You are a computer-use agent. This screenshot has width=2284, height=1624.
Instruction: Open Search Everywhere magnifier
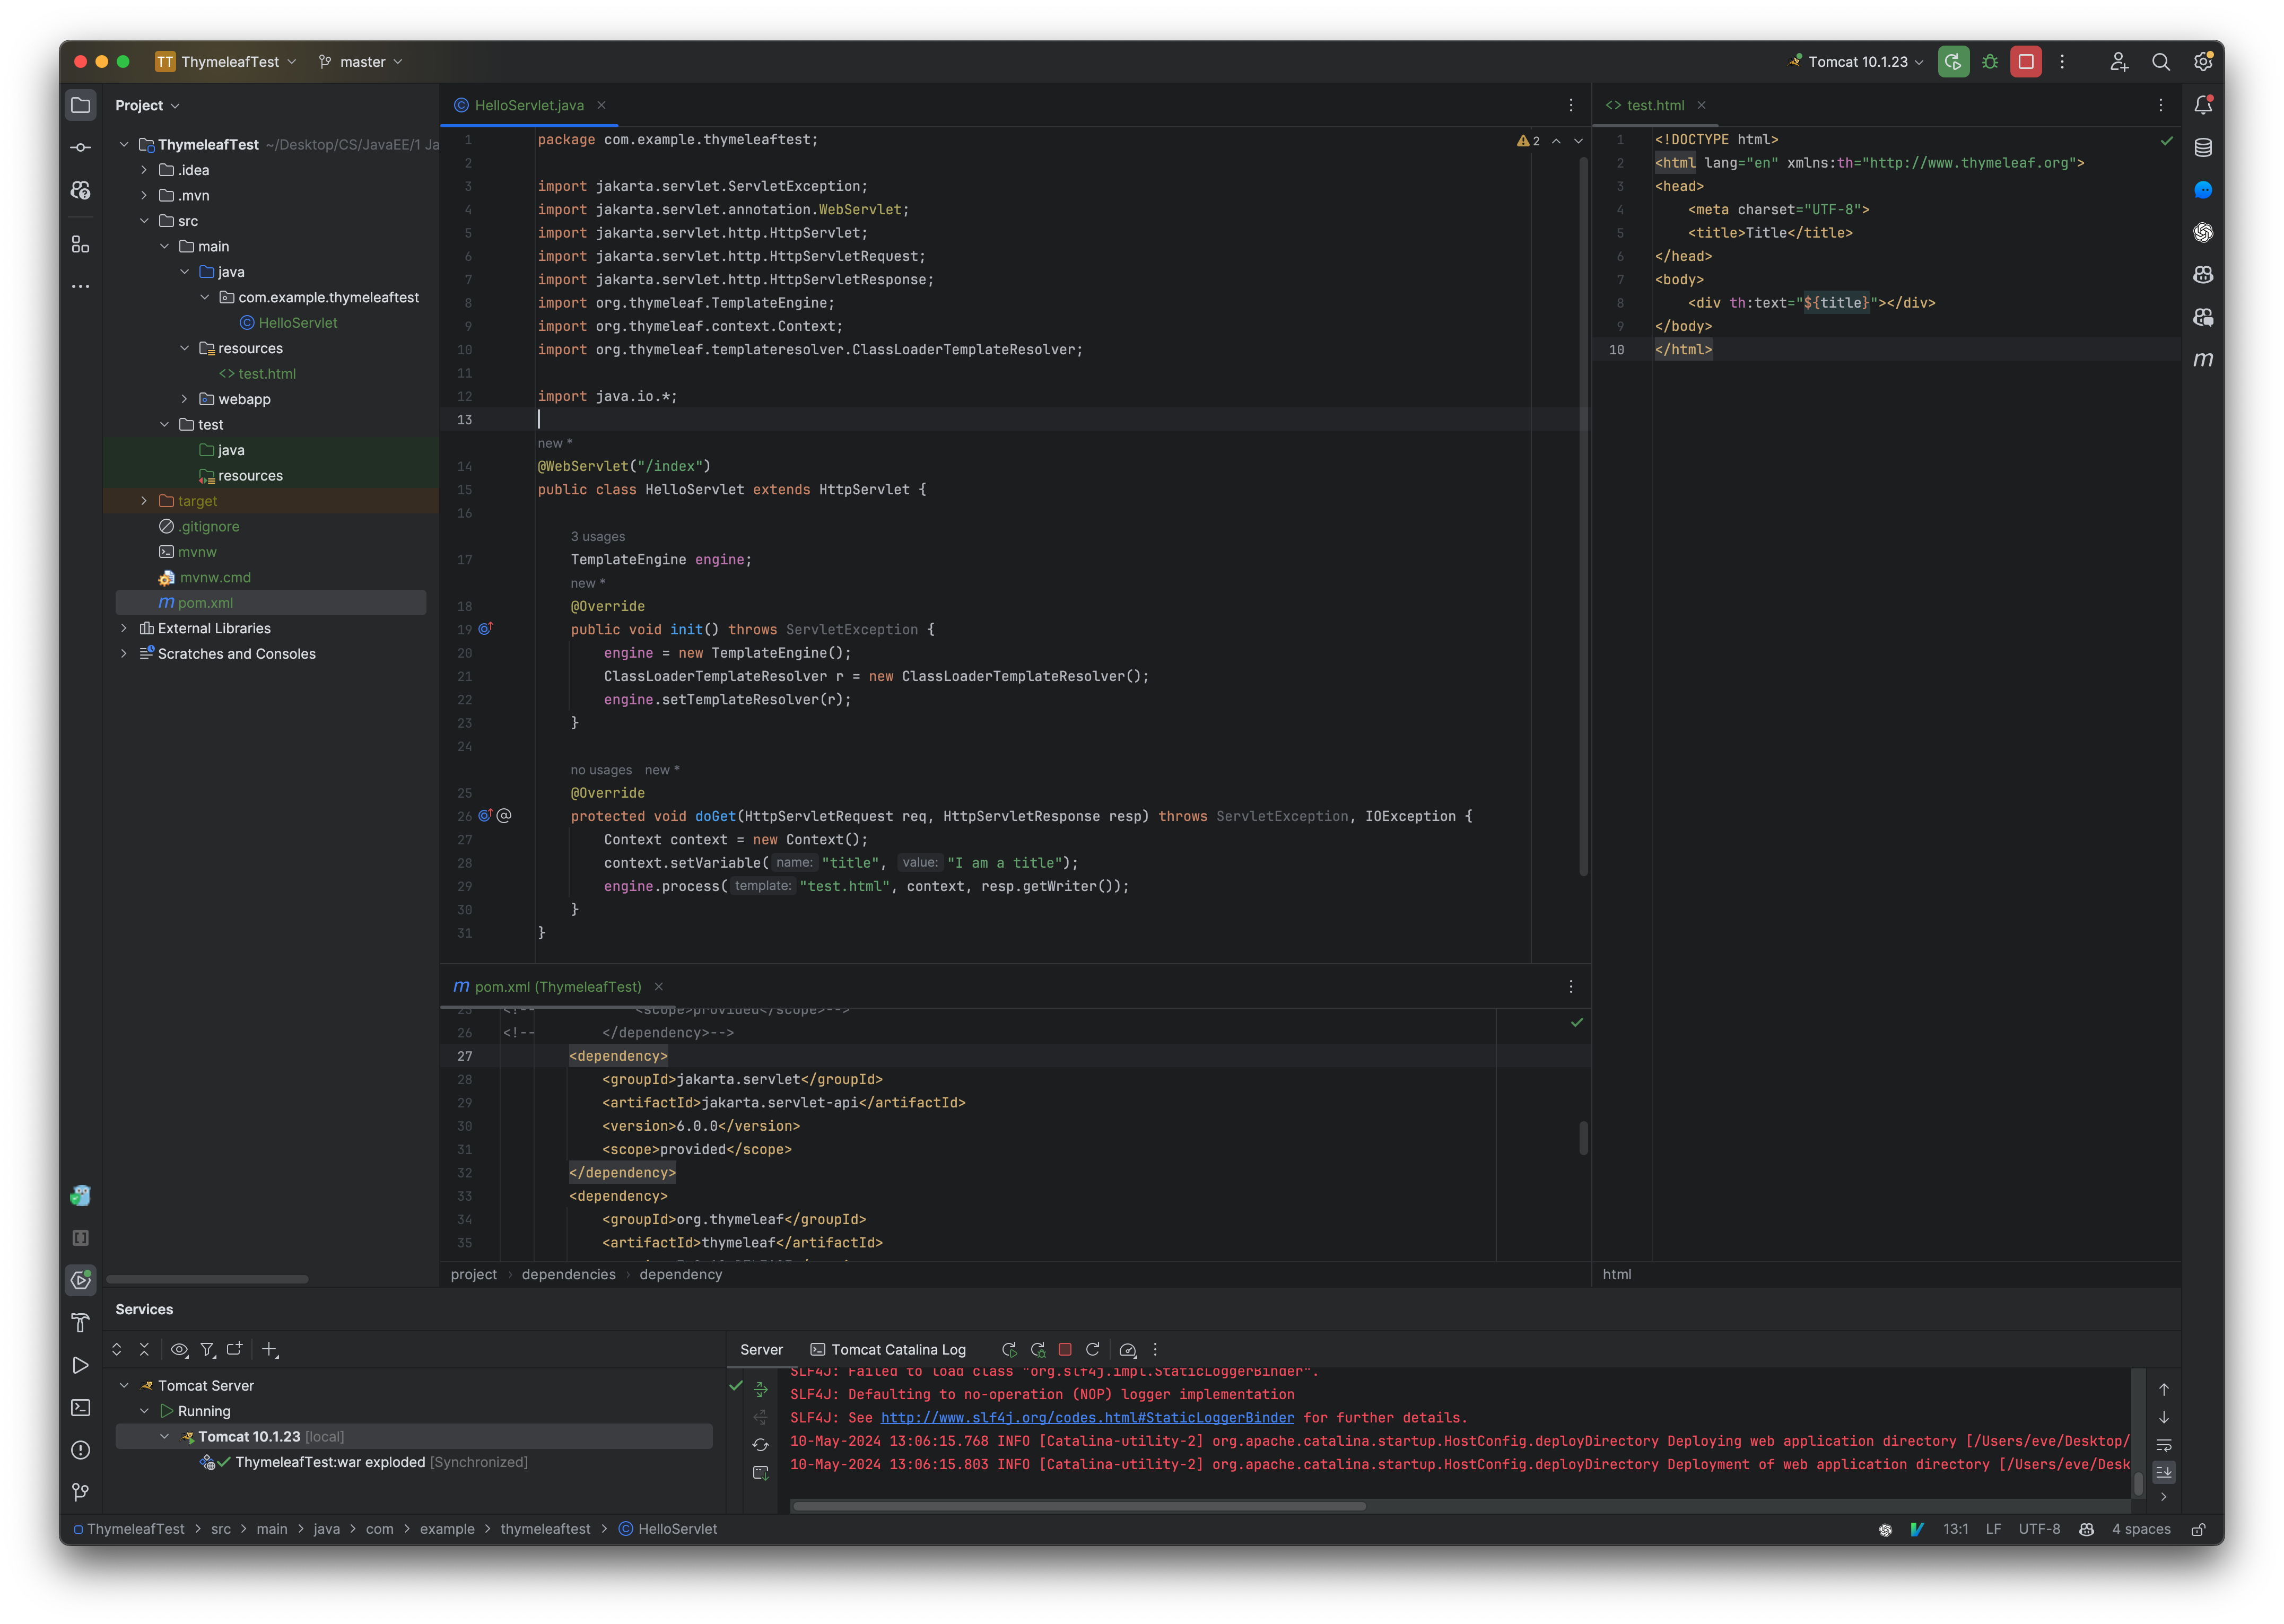tap(2161, 61)
